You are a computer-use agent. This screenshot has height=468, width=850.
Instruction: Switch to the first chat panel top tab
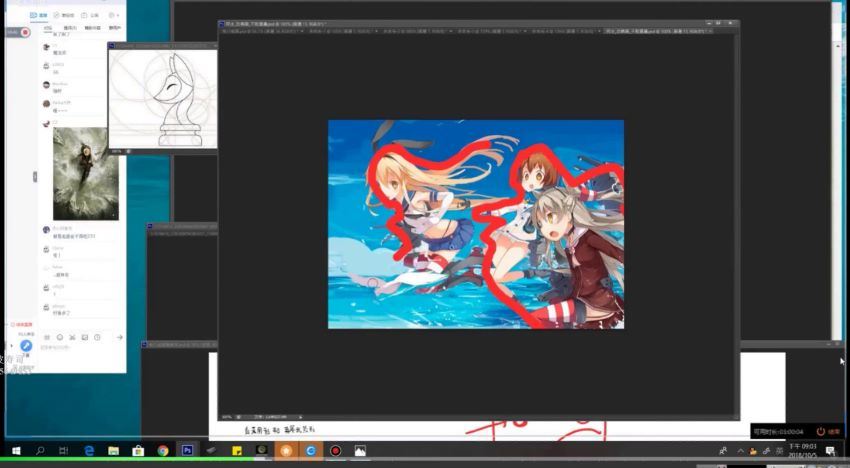coord(38,15)
